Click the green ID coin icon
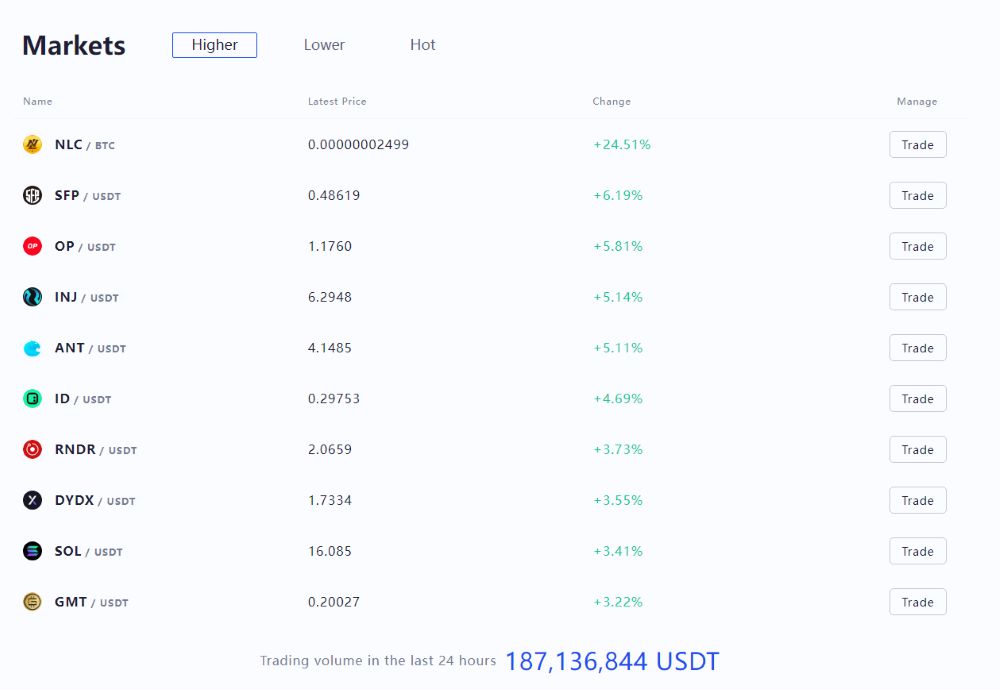The width and height of the screenshot is (1000, 690). [x=33, y=399]
